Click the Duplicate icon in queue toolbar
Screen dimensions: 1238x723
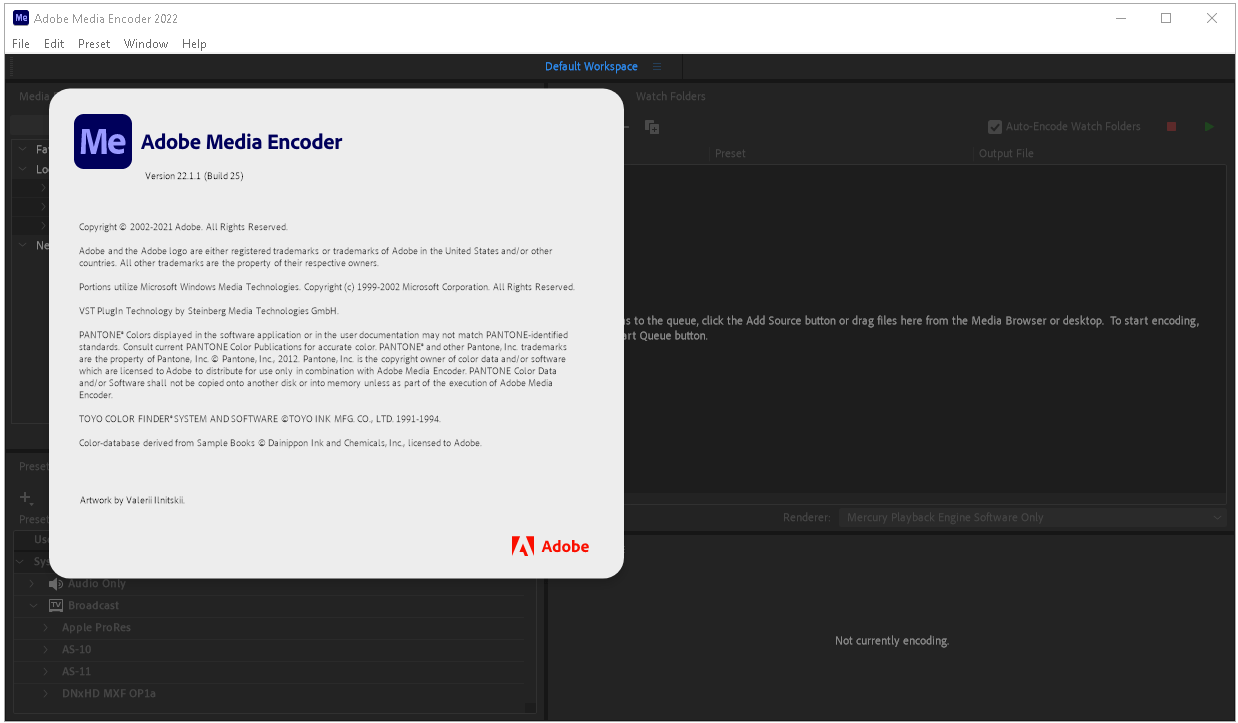click(652, 127)
